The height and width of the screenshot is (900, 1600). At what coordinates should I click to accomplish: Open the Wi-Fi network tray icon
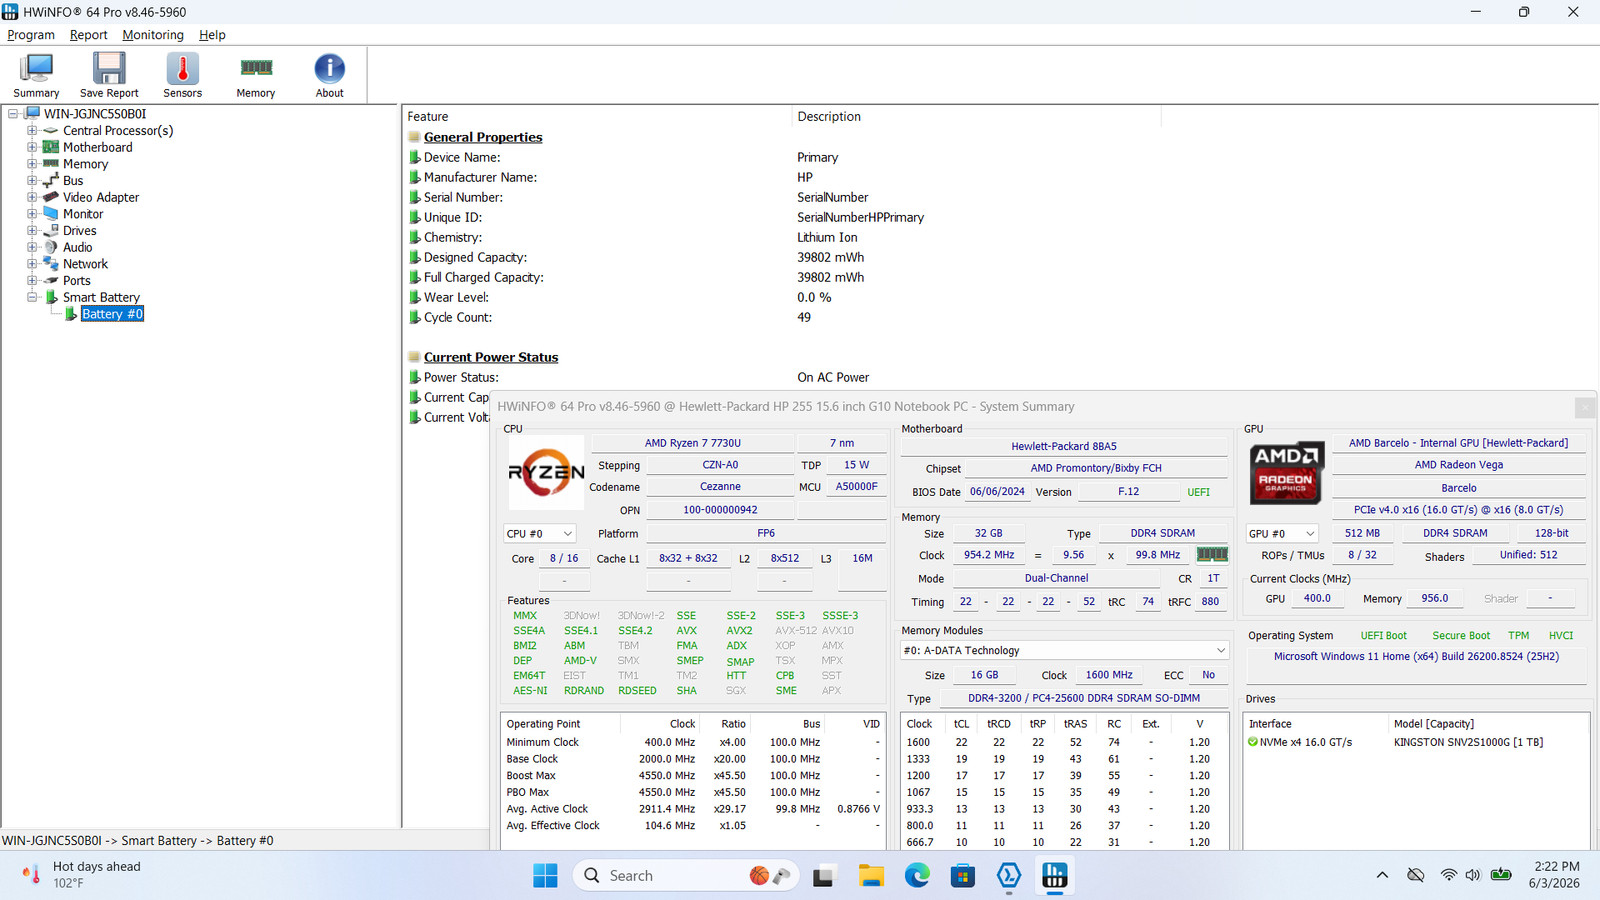[x=1448, y=876]
